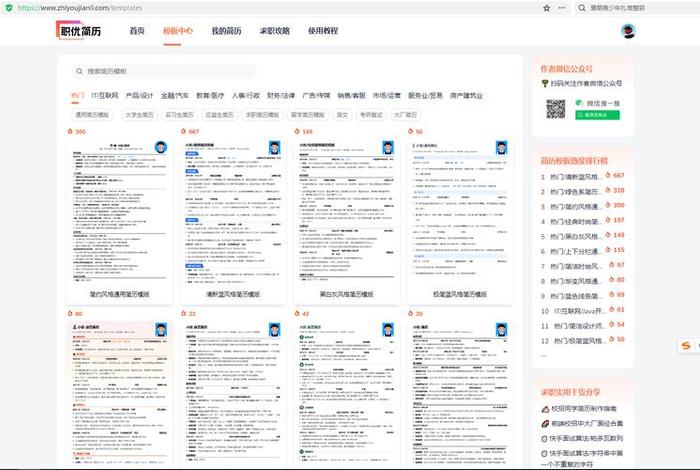Image resolution: width=700 pixels, height=470 pixels.
Task: Click the magnifier icon in template search
Action: point(79,71)
